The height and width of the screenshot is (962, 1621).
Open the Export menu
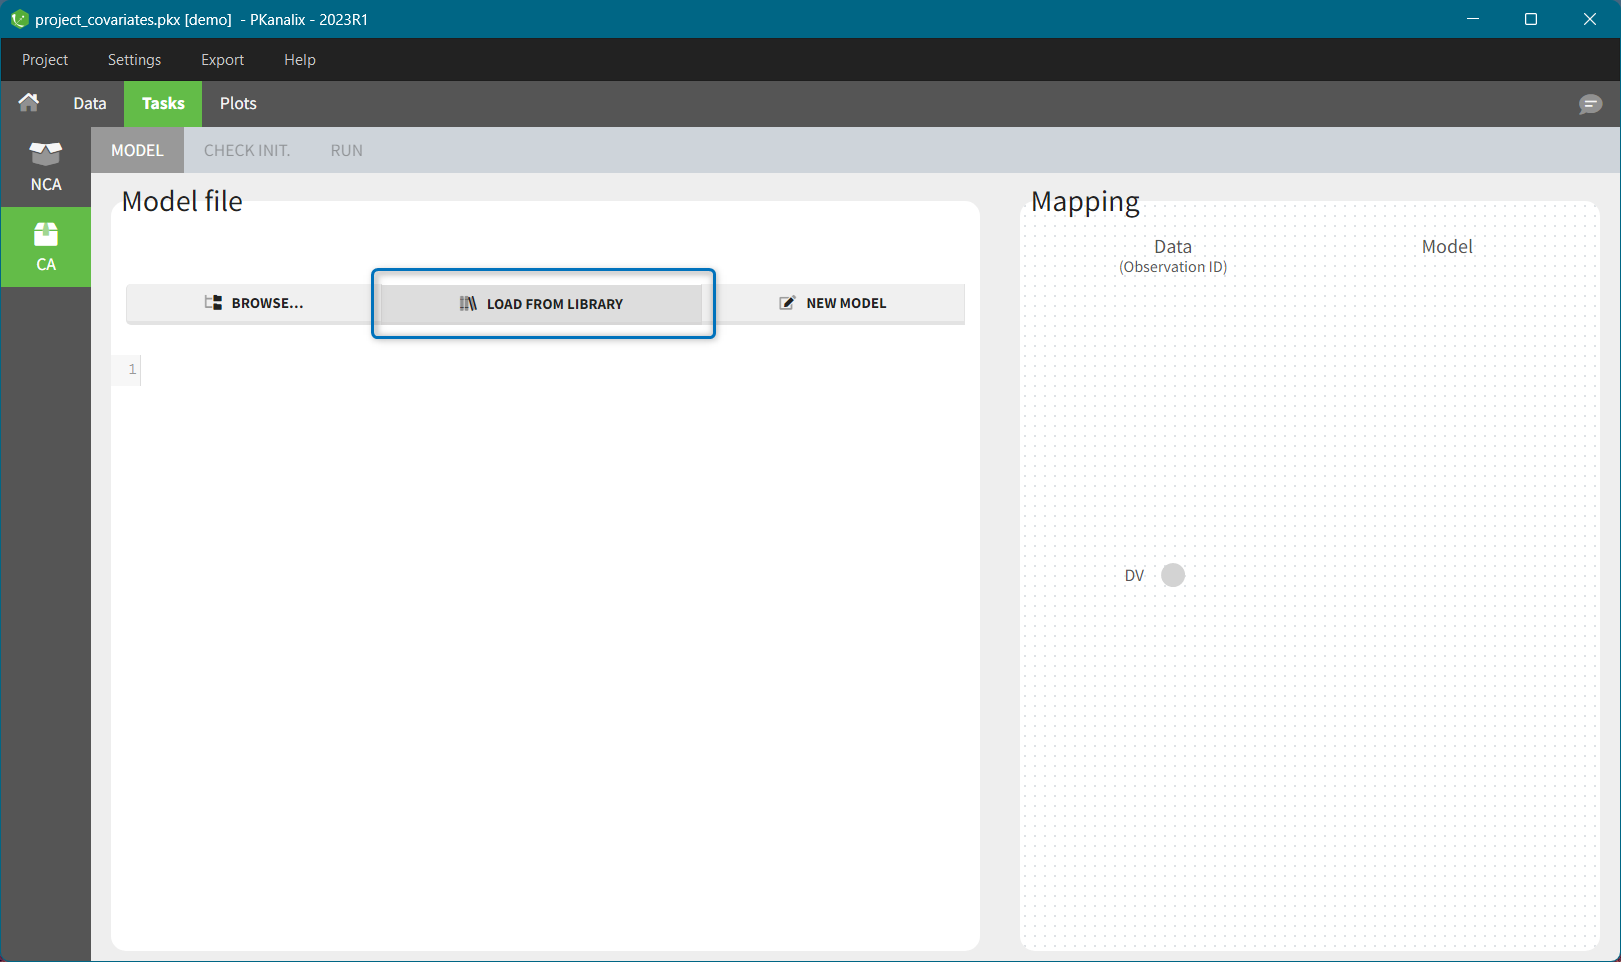222,60
